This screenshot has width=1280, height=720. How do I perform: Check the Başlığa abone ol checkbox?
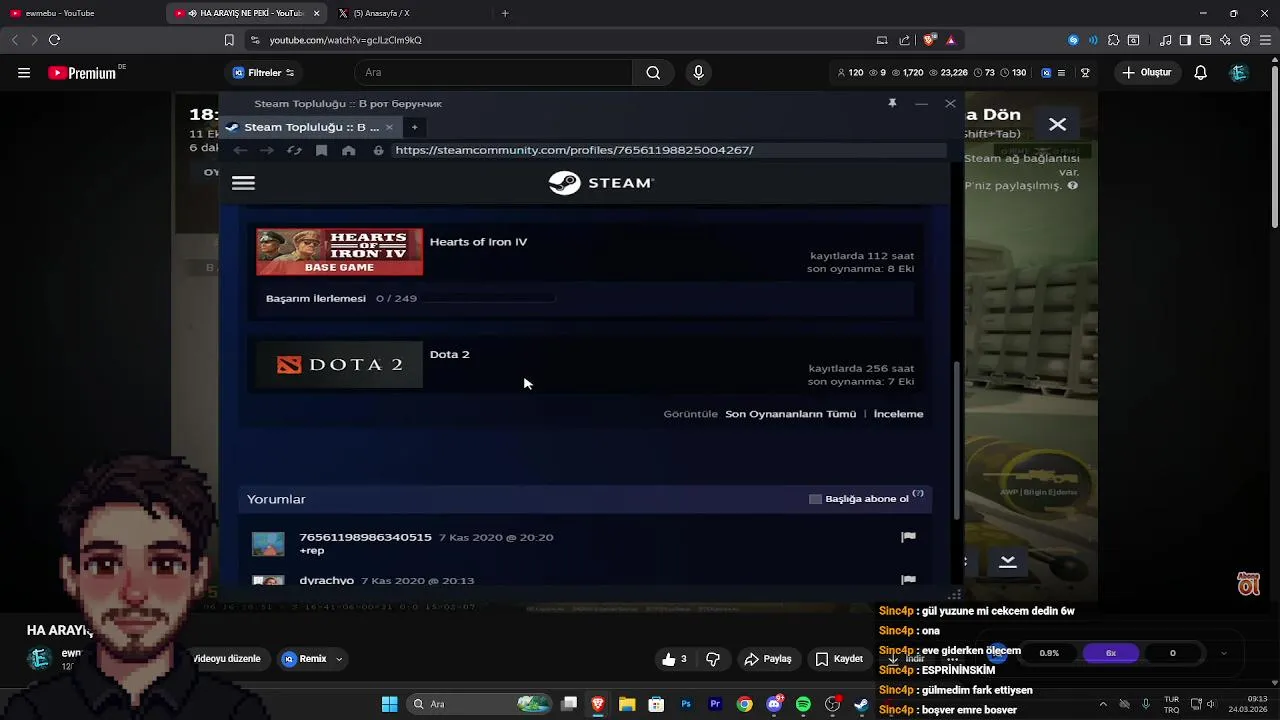pyautogui.click(x=815, y=499)
